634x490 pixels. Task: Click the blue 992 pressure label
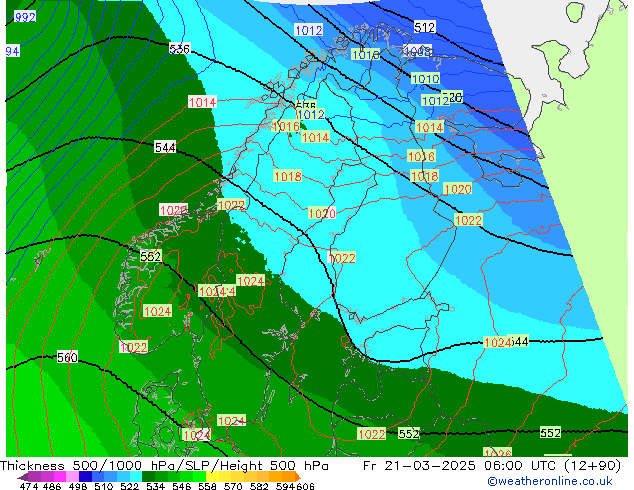[25, 17]
